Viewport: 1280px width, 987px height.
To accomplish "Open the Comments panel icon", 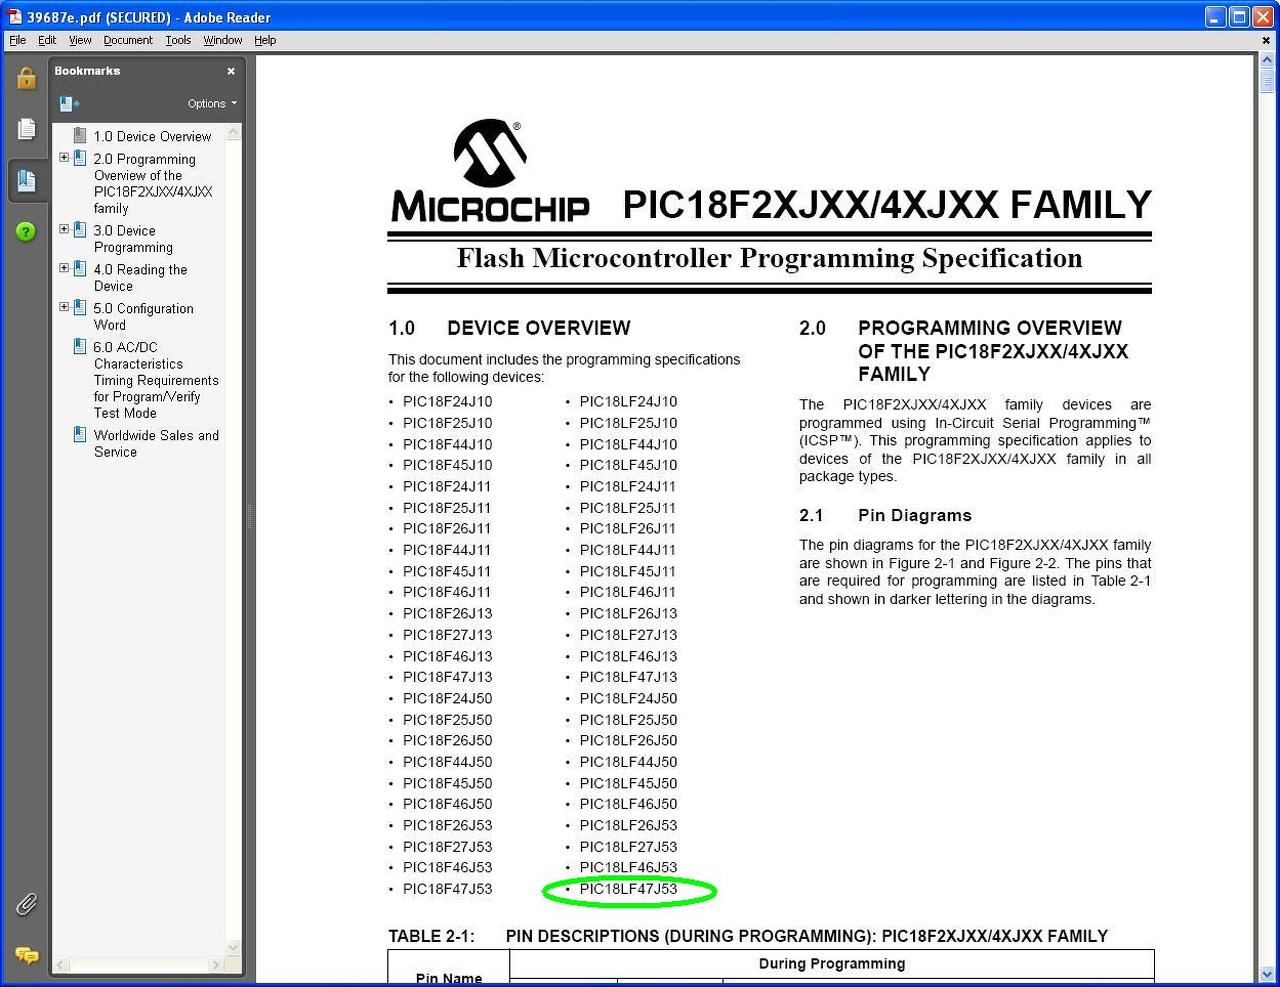I will [x=26, y=956].
